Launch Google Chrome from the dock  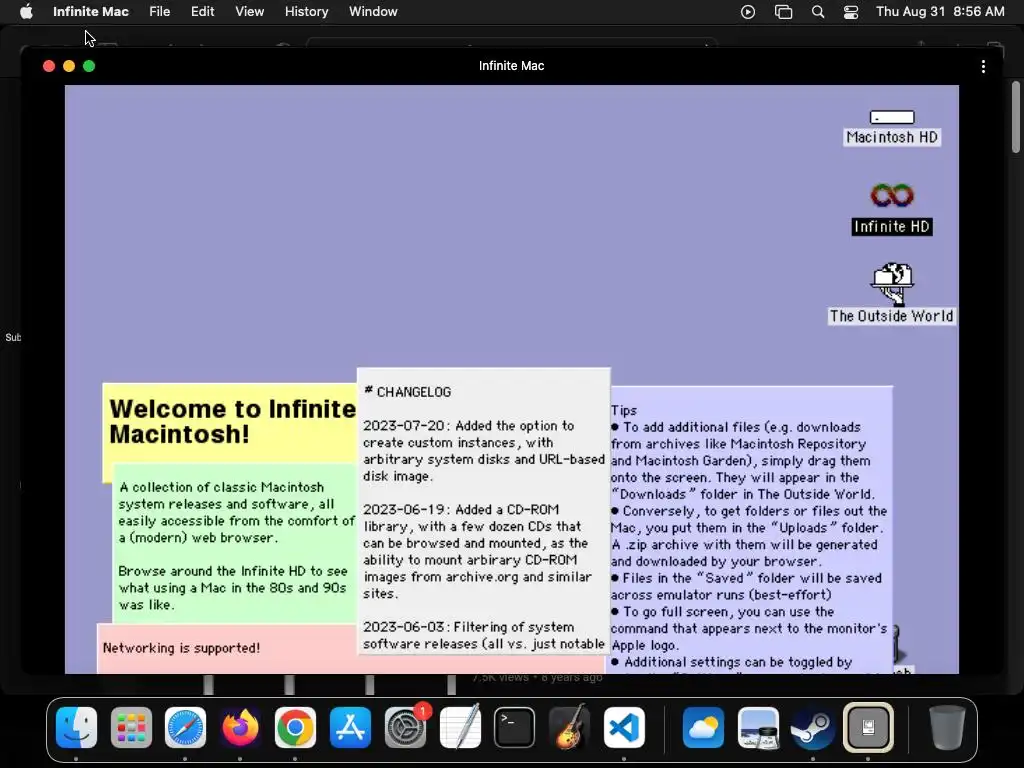click(x=295, y=727)
